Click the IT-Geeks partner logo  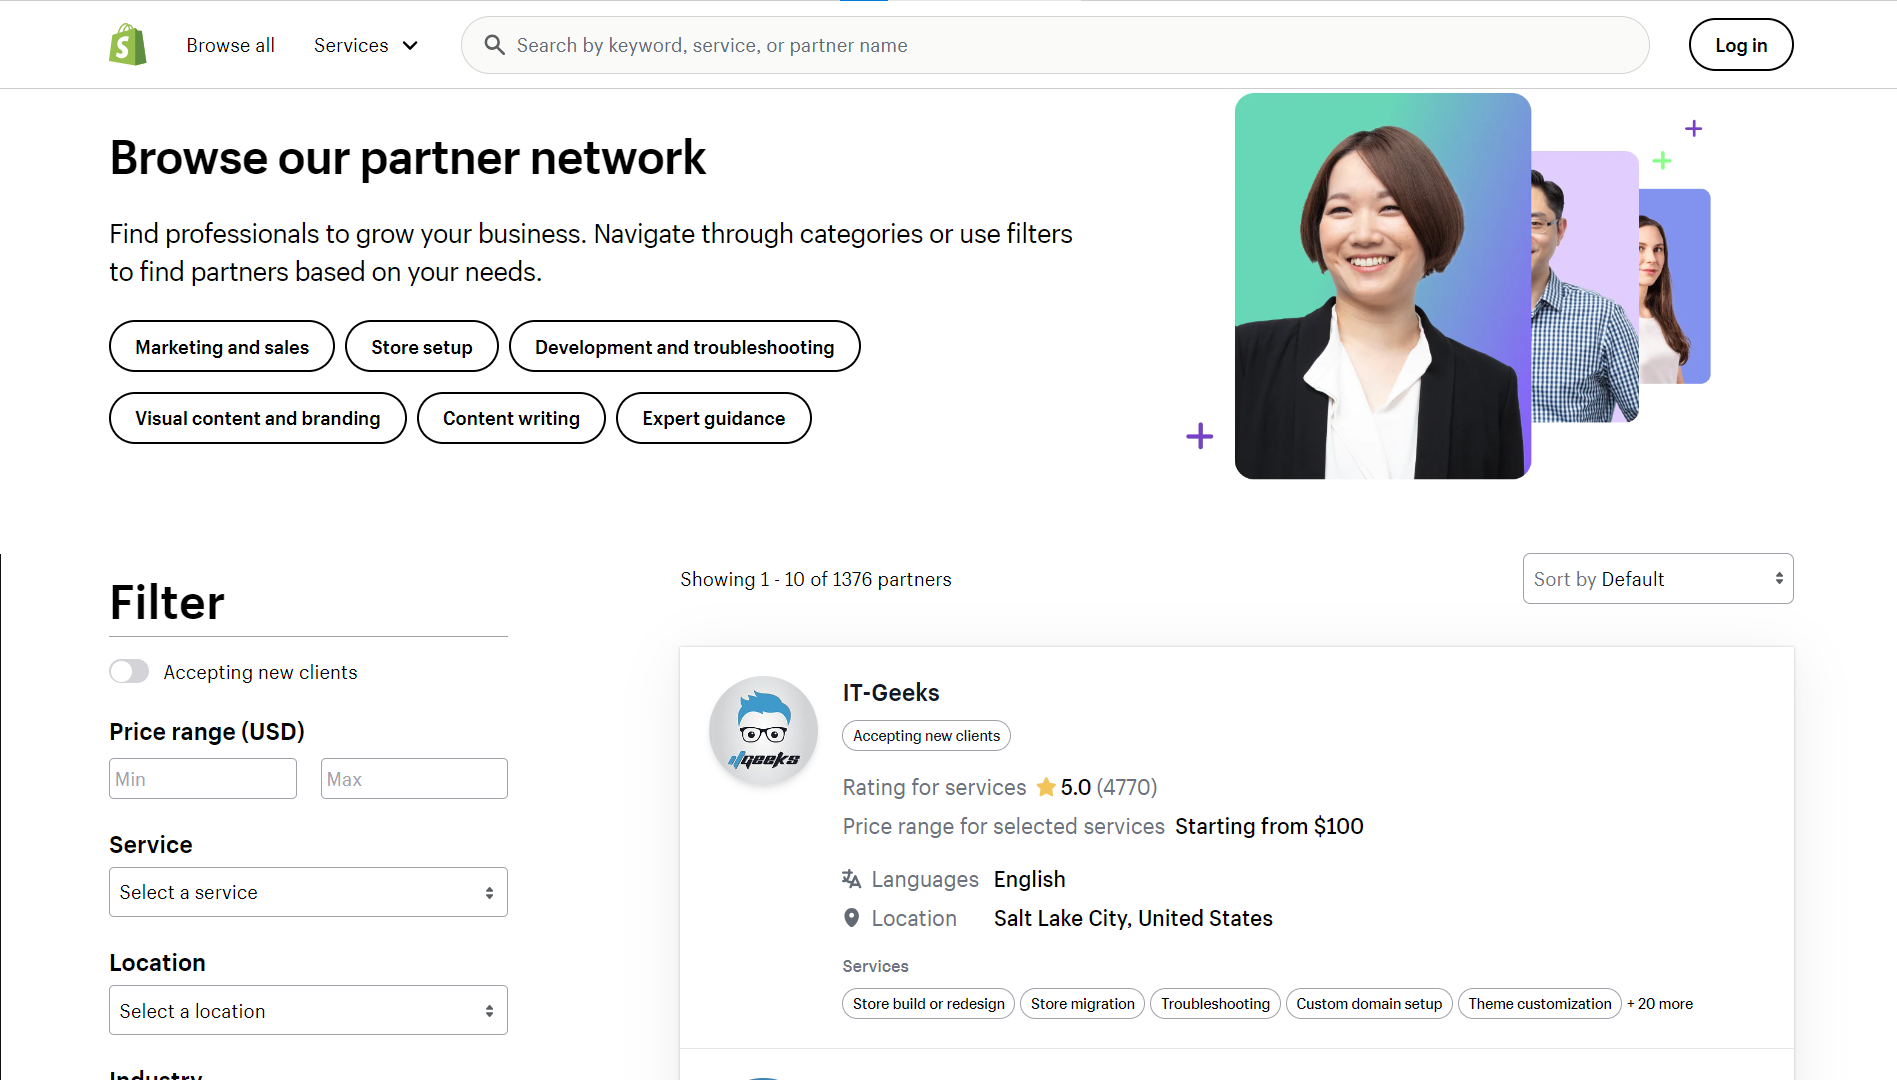[763, 731]
